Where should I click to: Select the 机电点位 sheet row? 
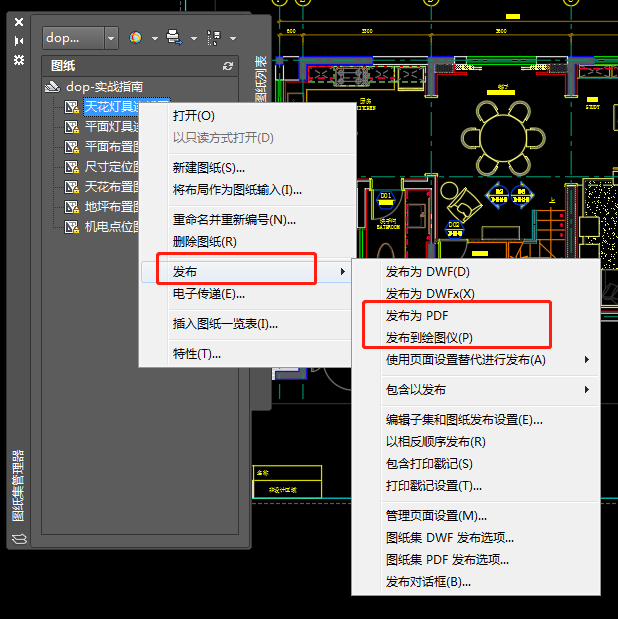point(112,227)
